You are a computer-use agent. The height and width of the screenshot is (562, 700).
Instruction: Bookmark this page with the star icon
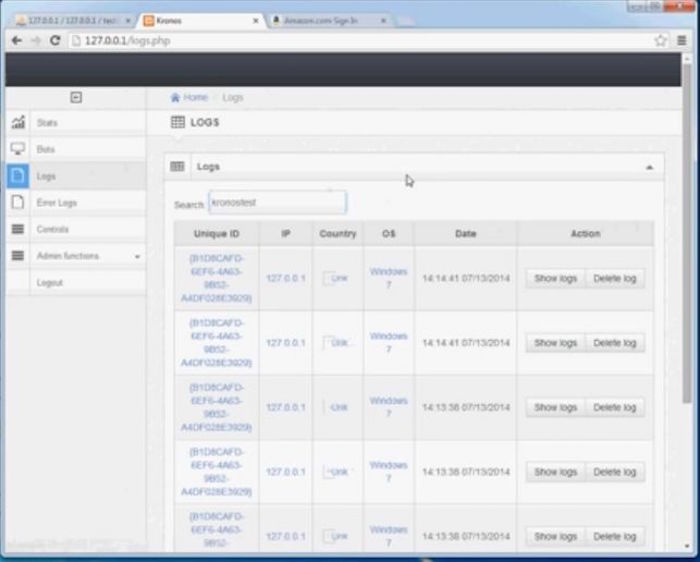tap(660, 41)
